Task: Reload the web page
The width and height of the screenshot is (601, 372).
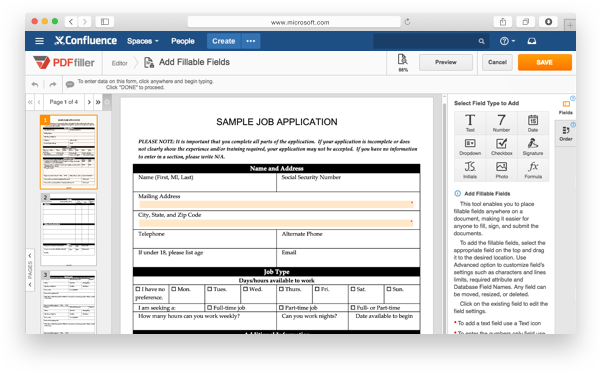Action: coord(407,22)
